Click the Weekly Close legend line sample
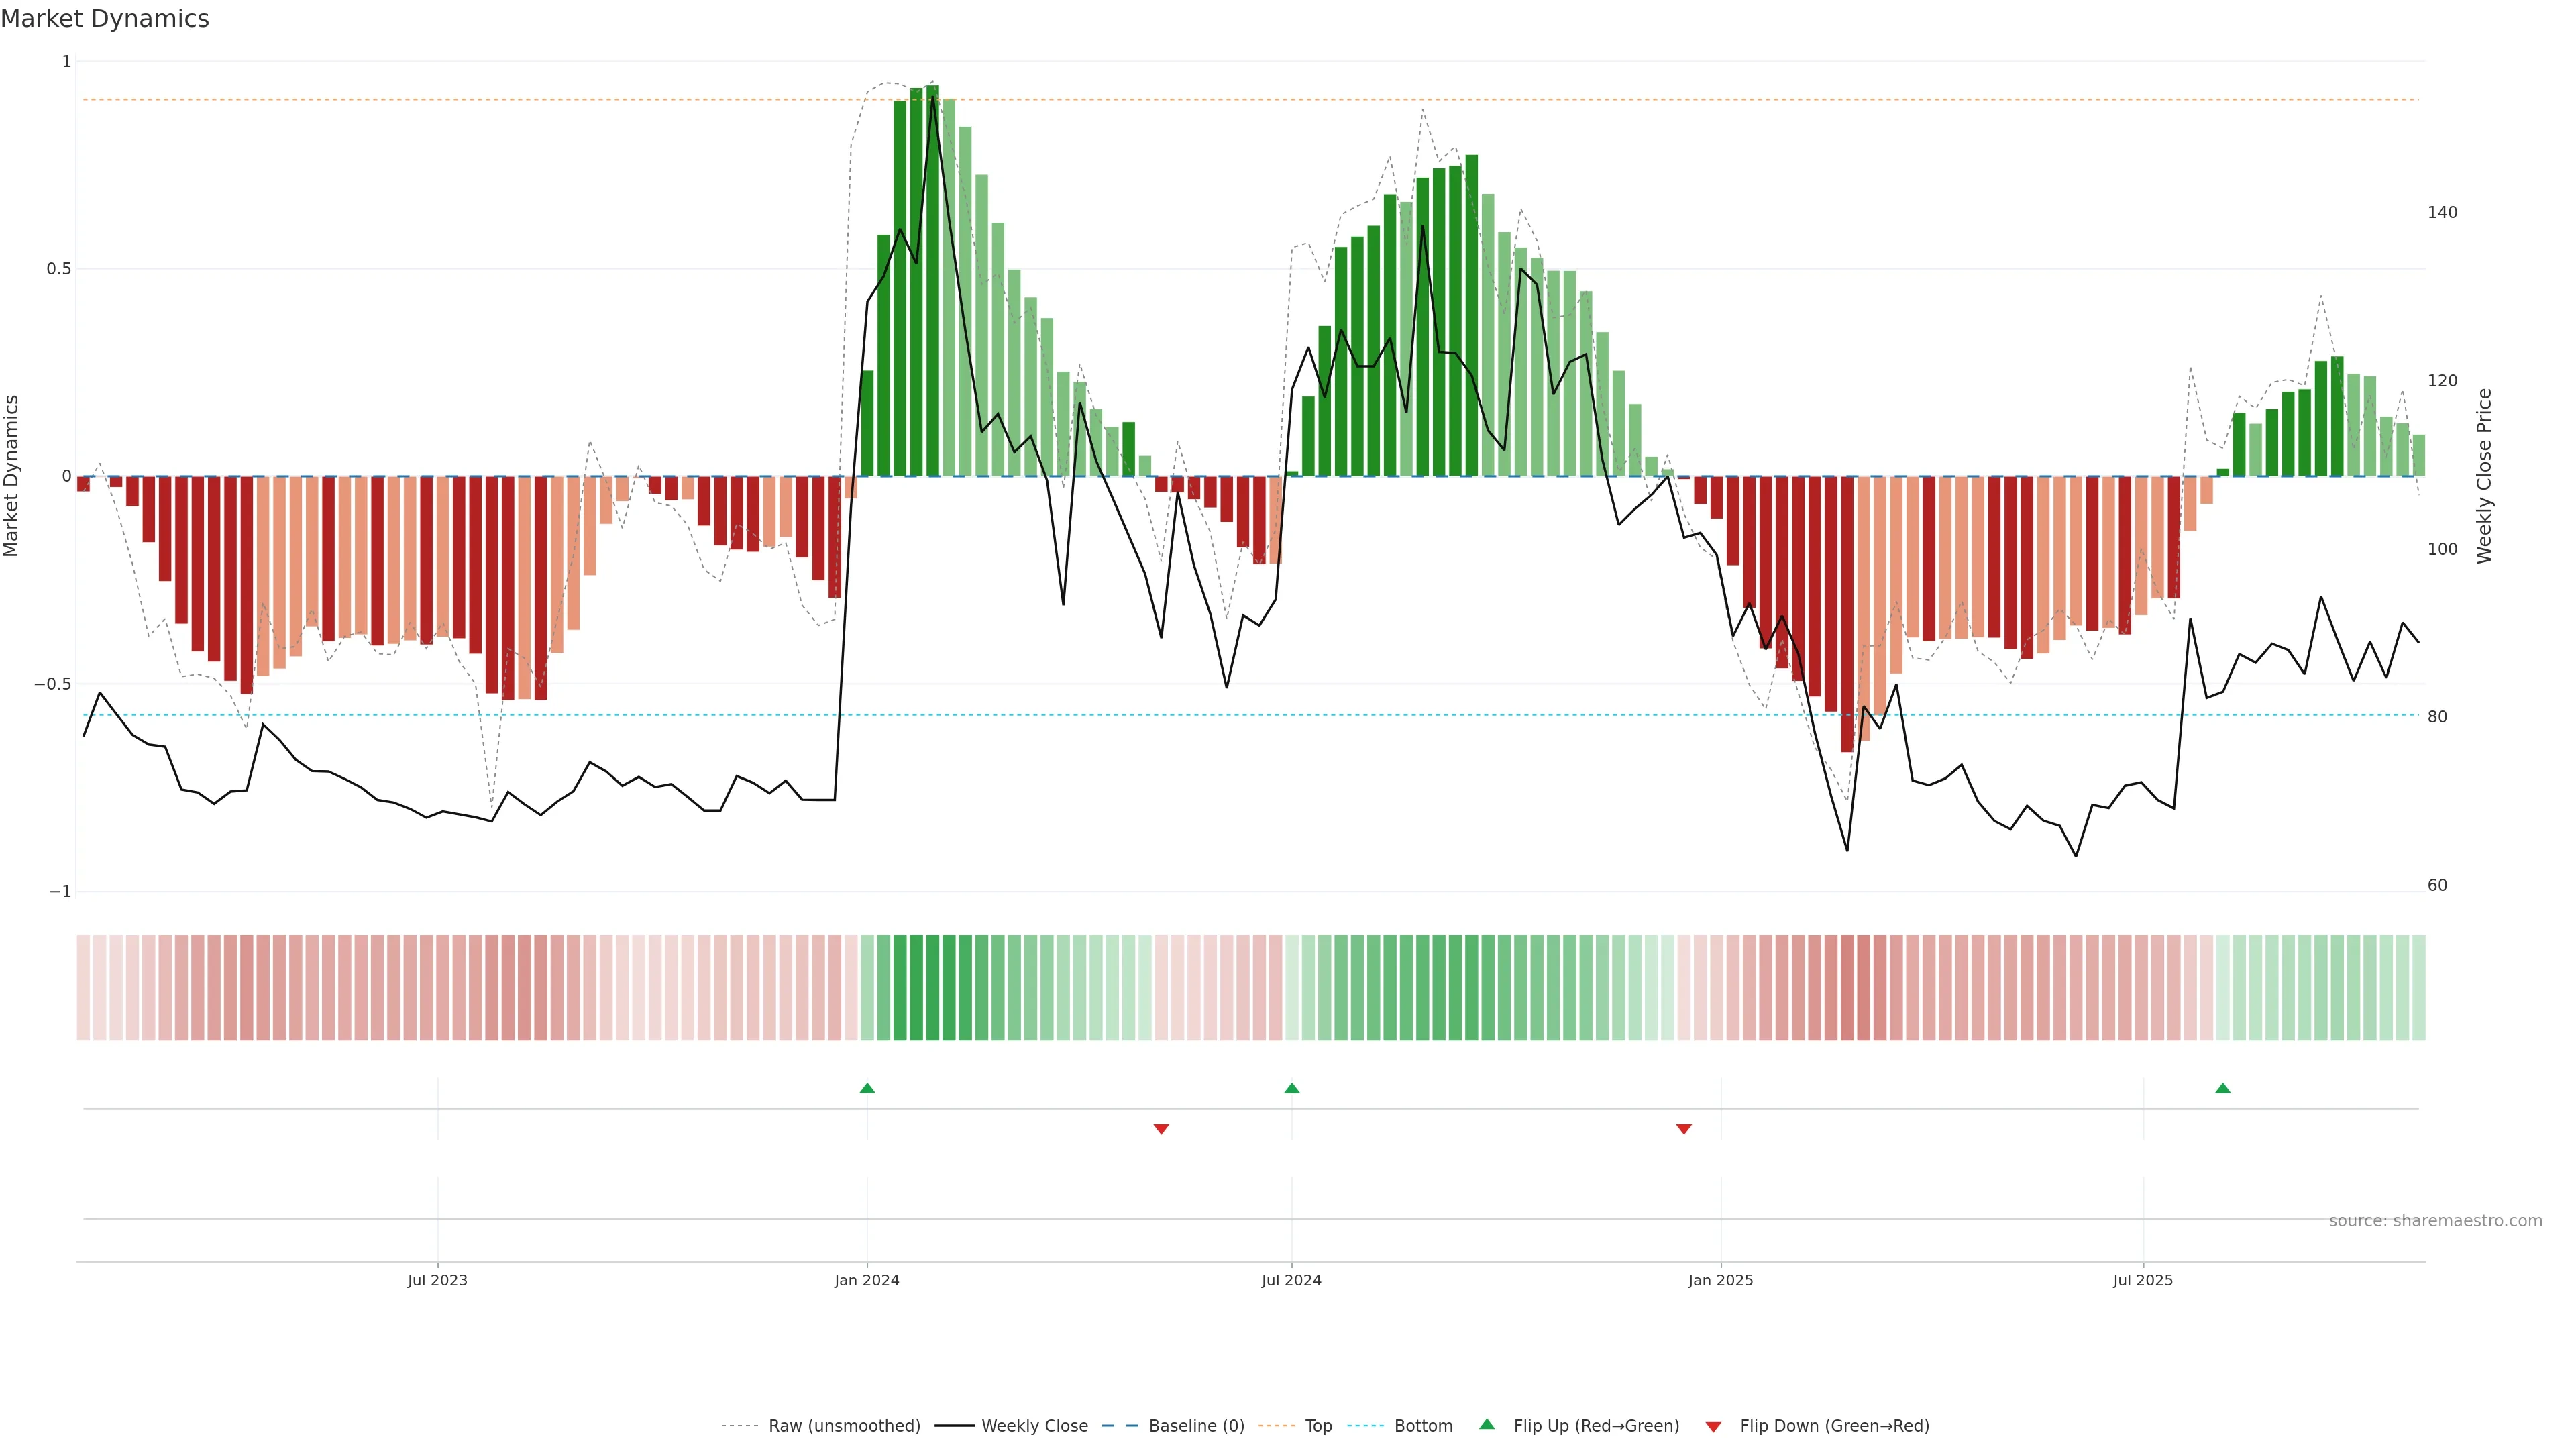The image size is (2576, 1449). click(954, 1426)
